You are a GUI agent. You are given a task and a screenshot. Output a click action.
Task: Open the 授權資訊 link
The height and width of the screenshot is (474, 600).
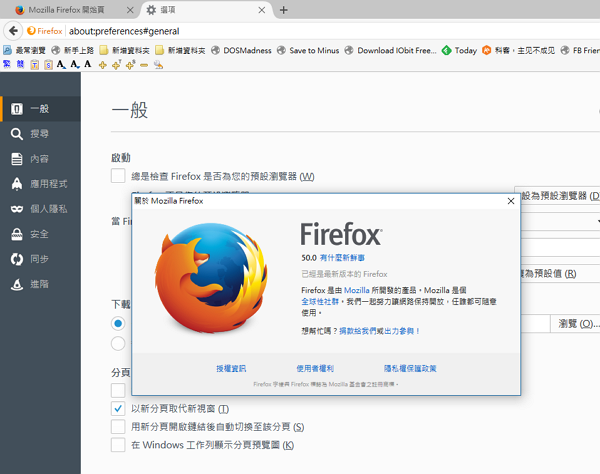(x=231, y=368)
